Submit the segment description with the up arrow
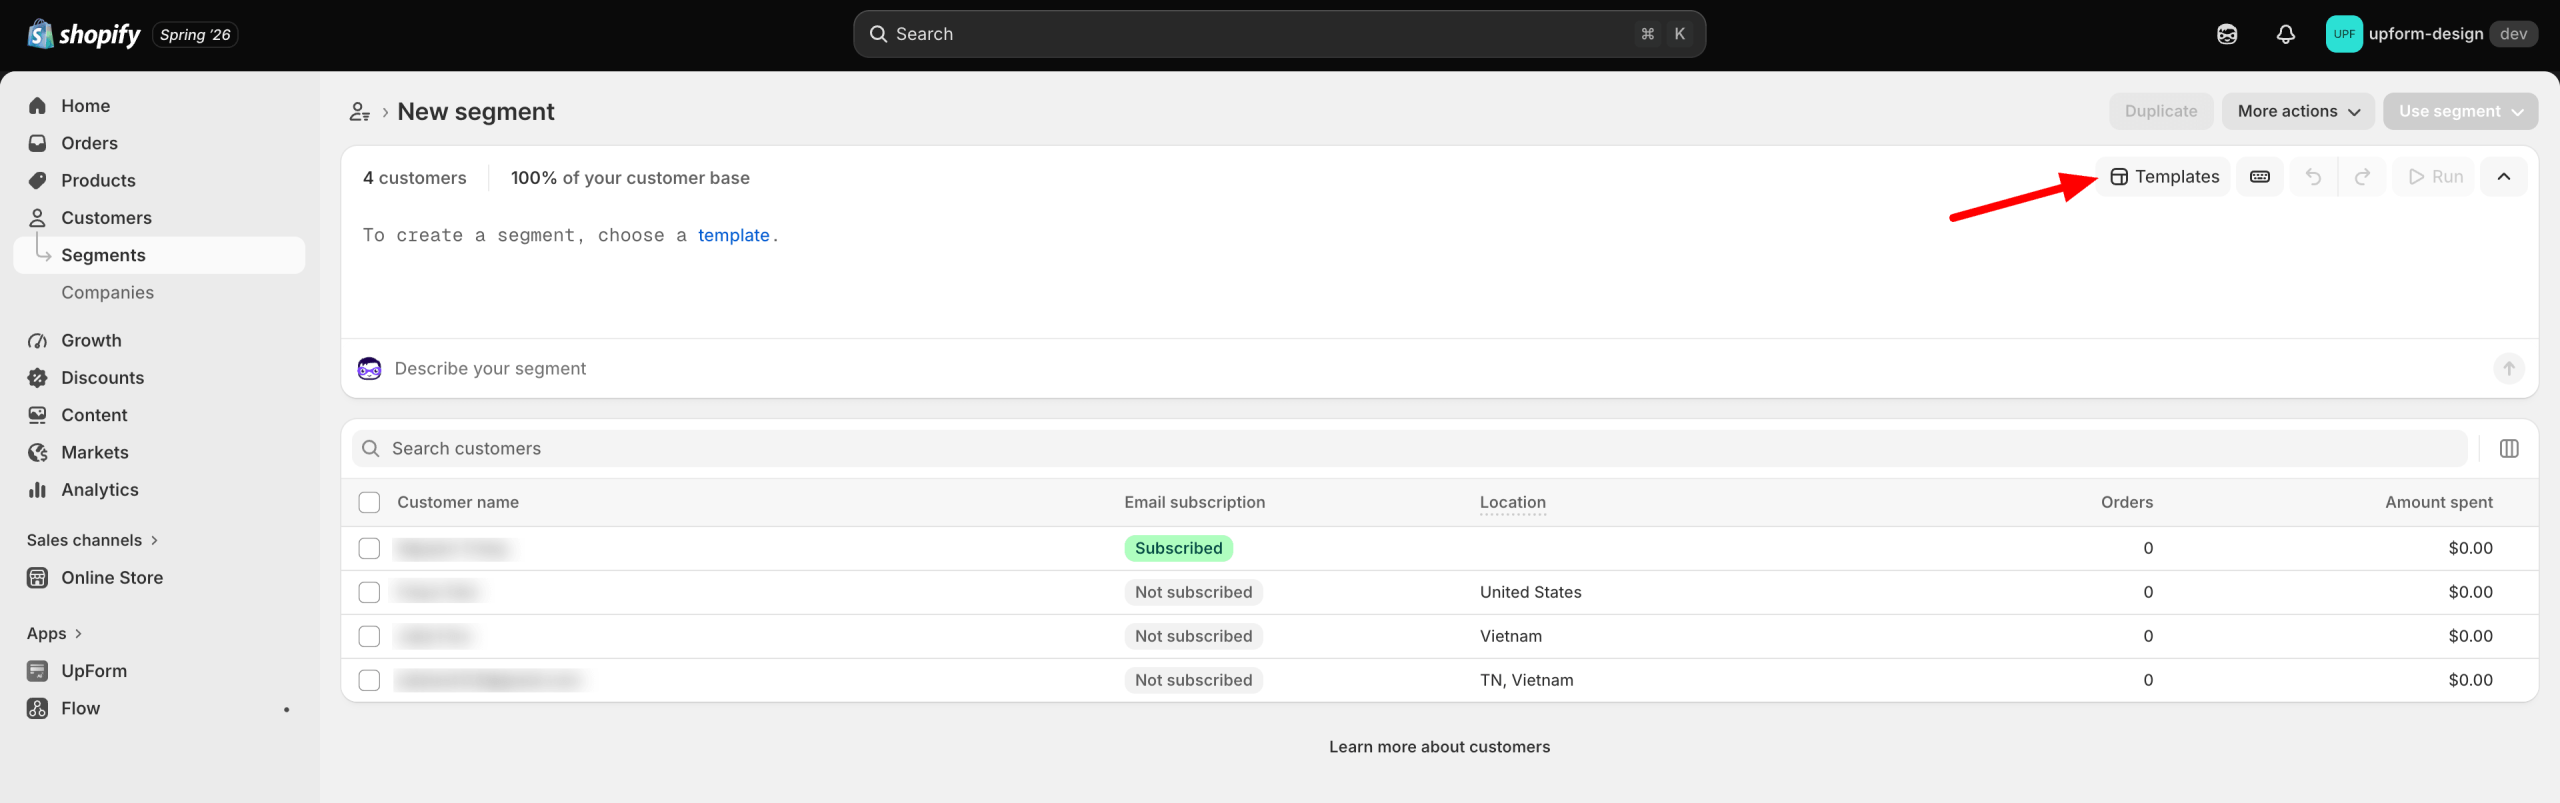2560x803 pixels. click(x=2509, y=369)
